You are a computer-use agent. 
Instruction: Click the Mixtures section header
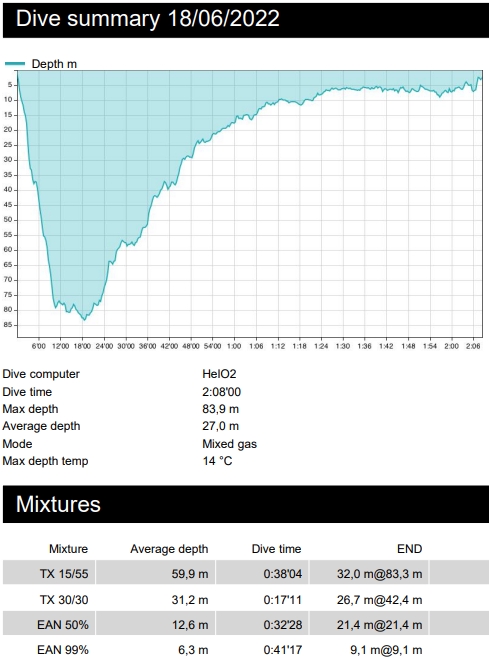point(244,504)
